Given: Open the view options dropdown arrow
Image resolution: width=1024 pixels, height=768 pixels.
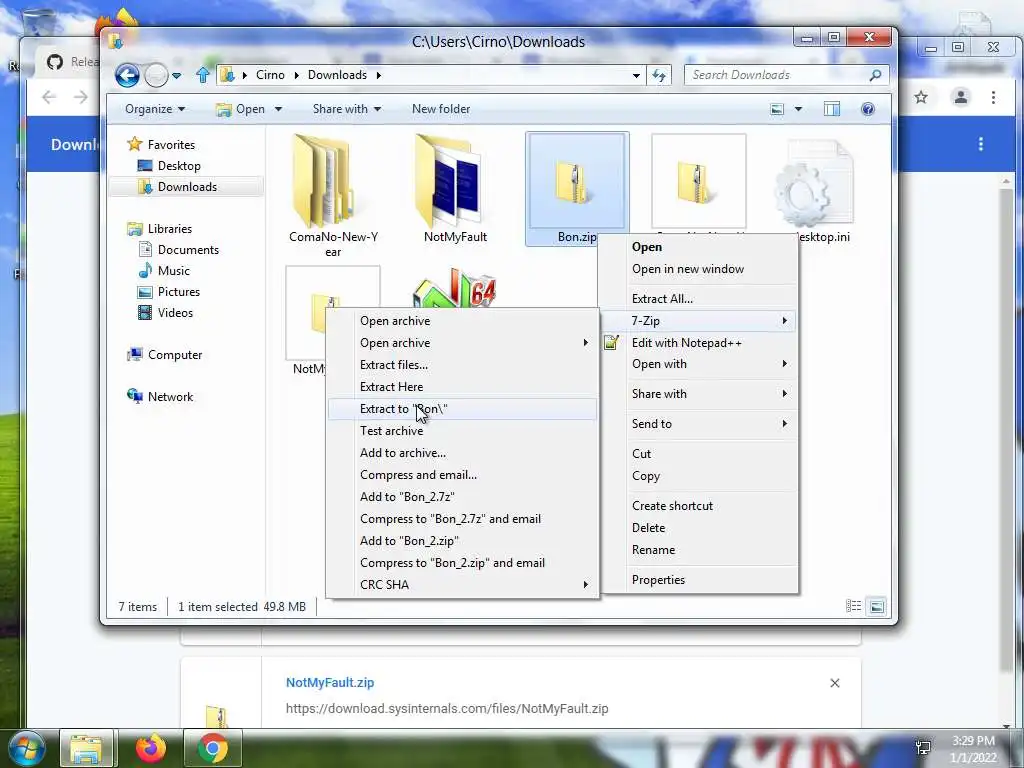Looking at the screenshot, I should coord(798,109).
